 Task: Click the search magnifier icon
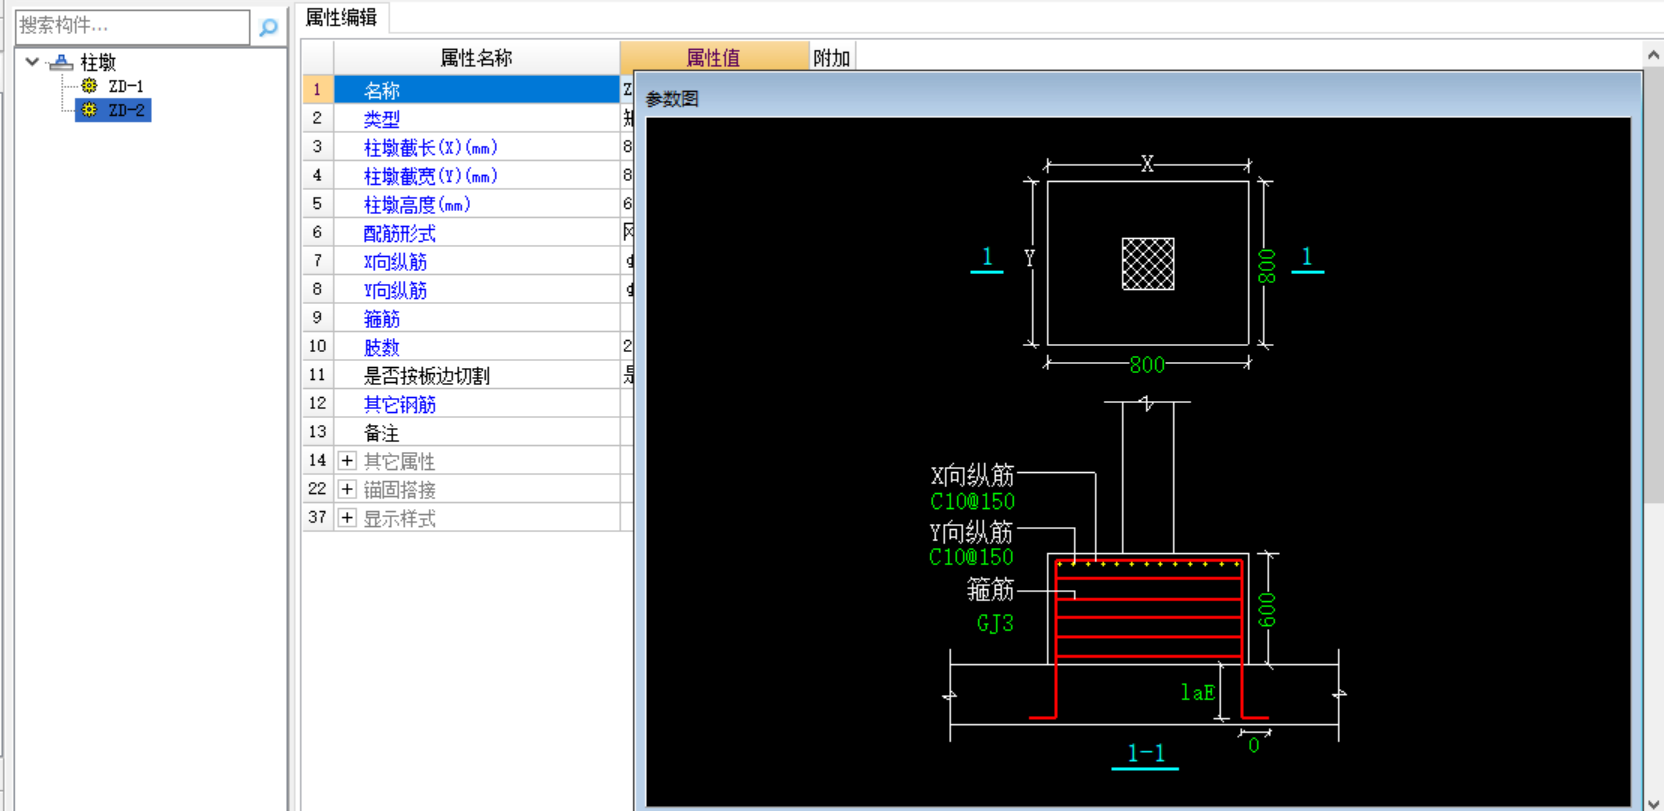268,27
